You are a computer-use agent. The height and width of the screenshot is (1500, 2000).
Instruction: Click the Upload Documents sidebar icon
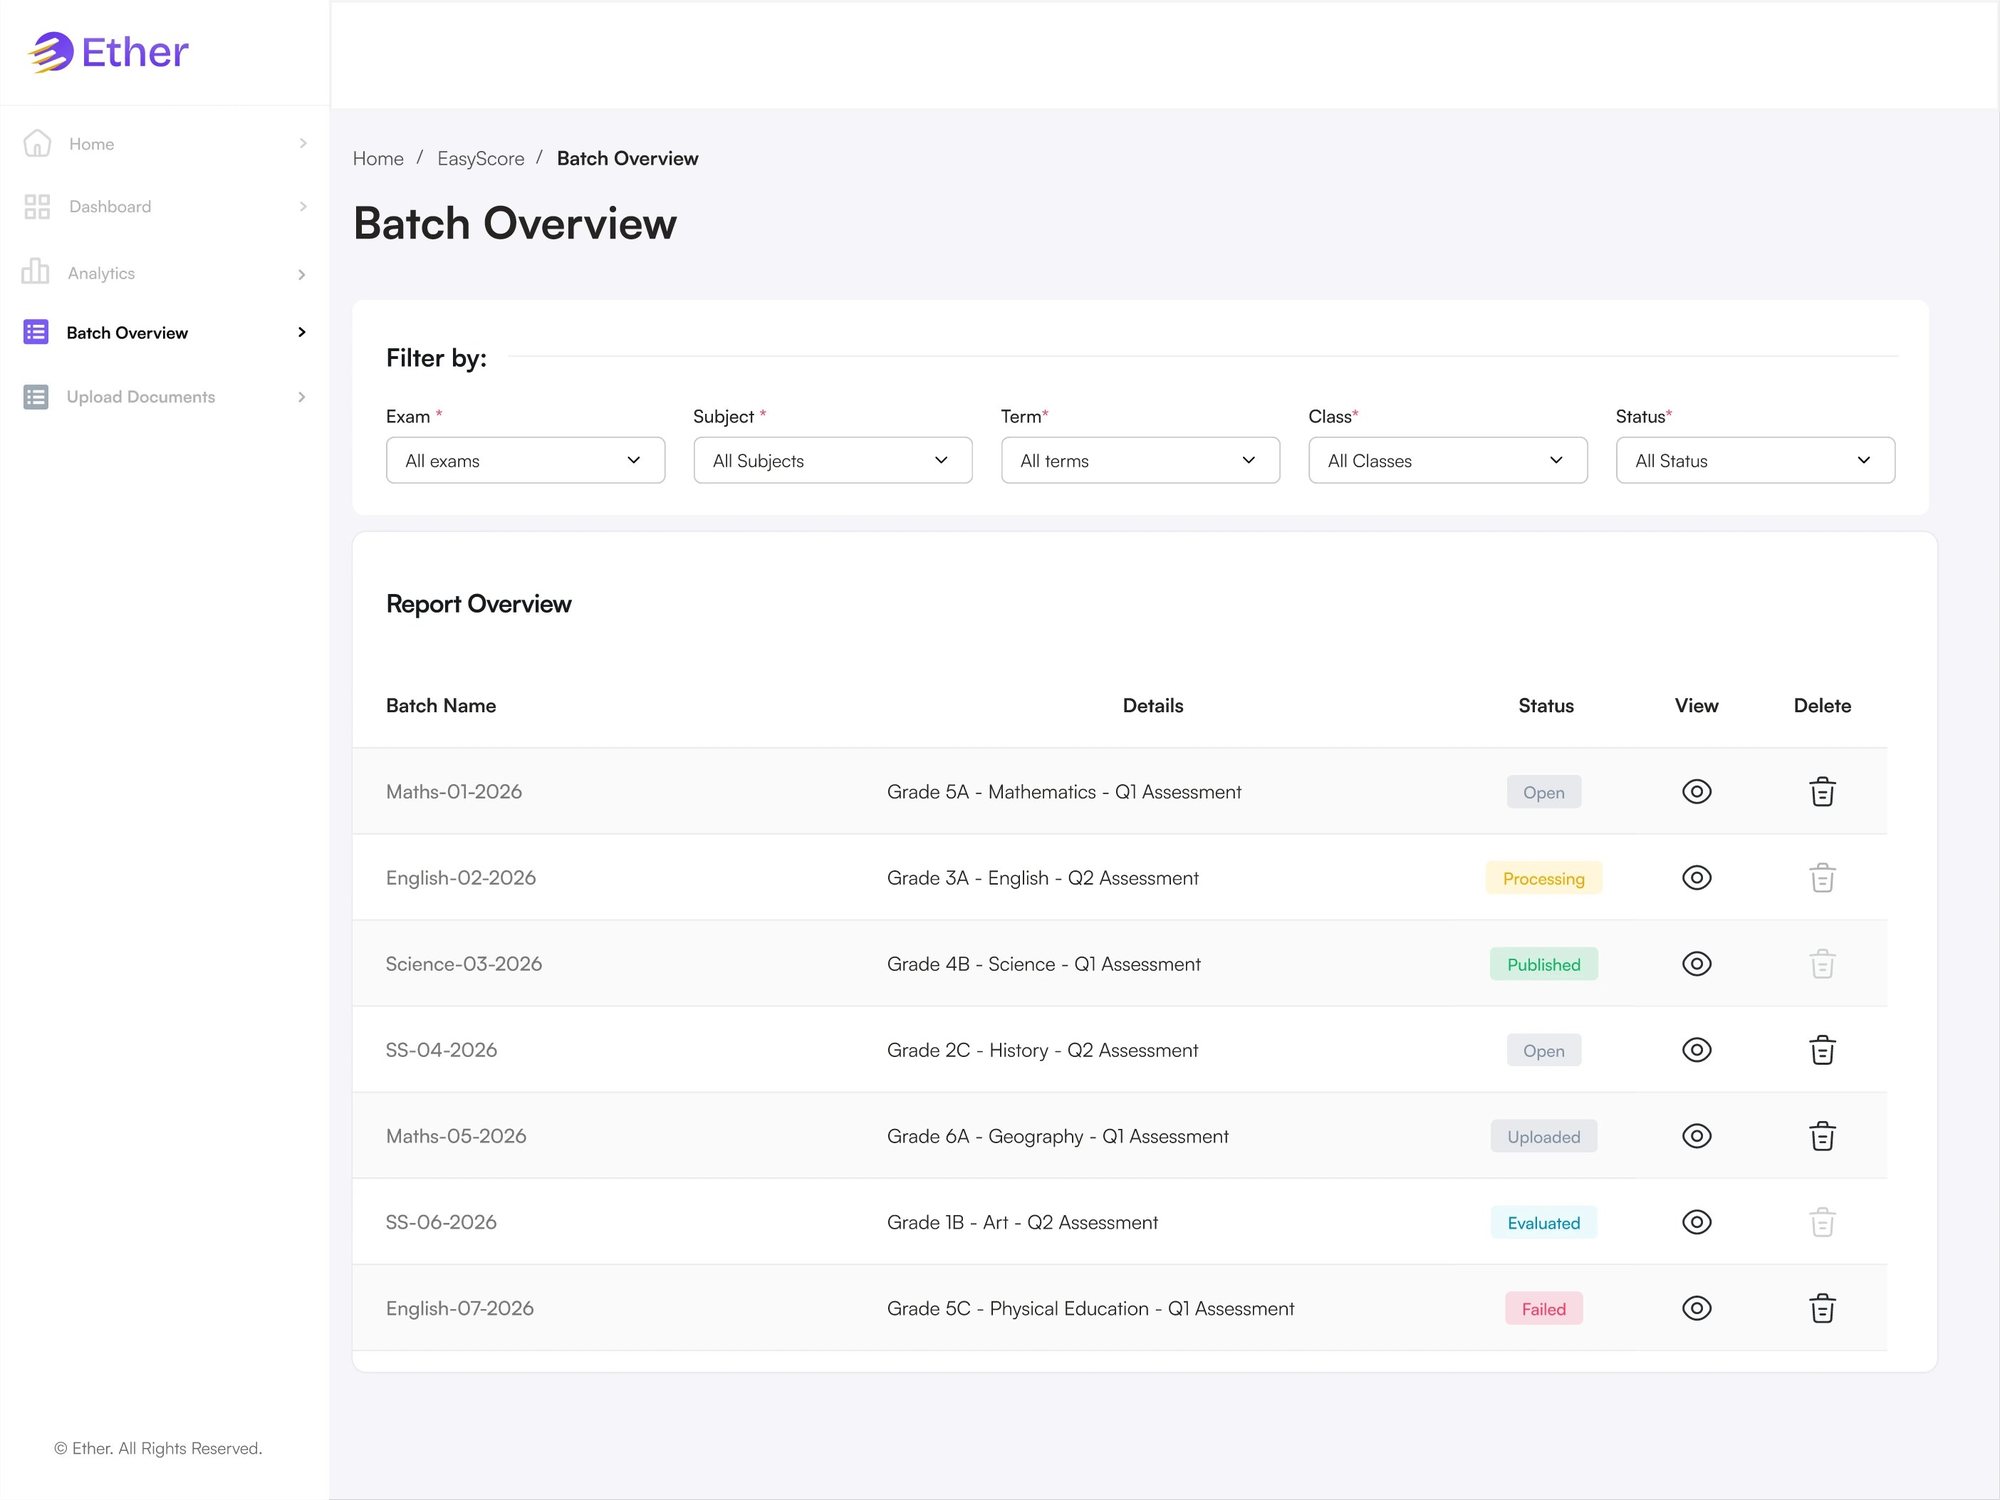[x=36, y=397]
